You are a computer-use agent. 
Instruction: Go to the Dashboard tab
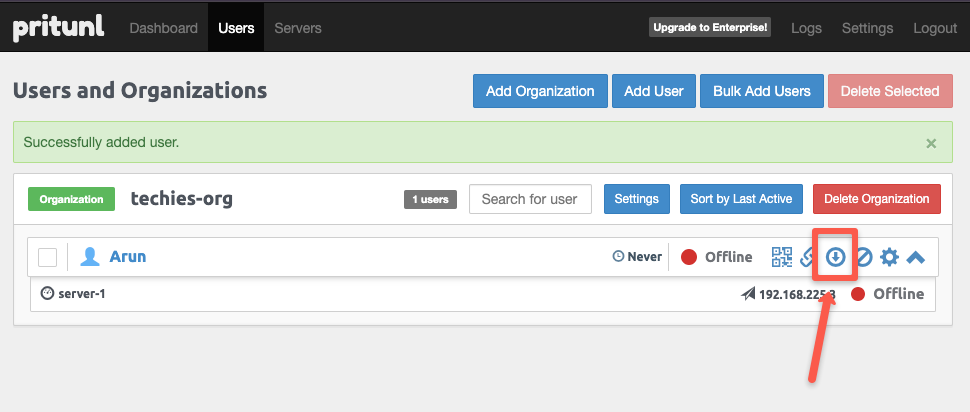click(164, 28)
